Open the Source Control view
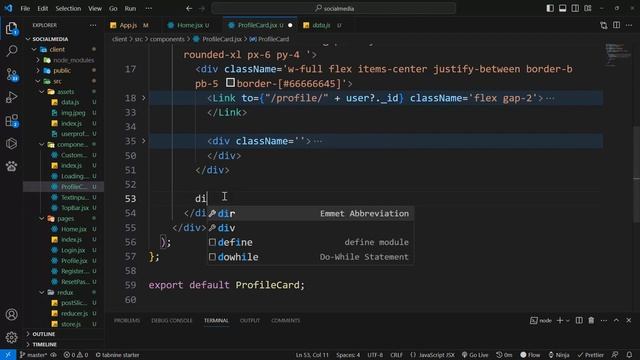Screen dimensions: 640x360 (11, 74)
